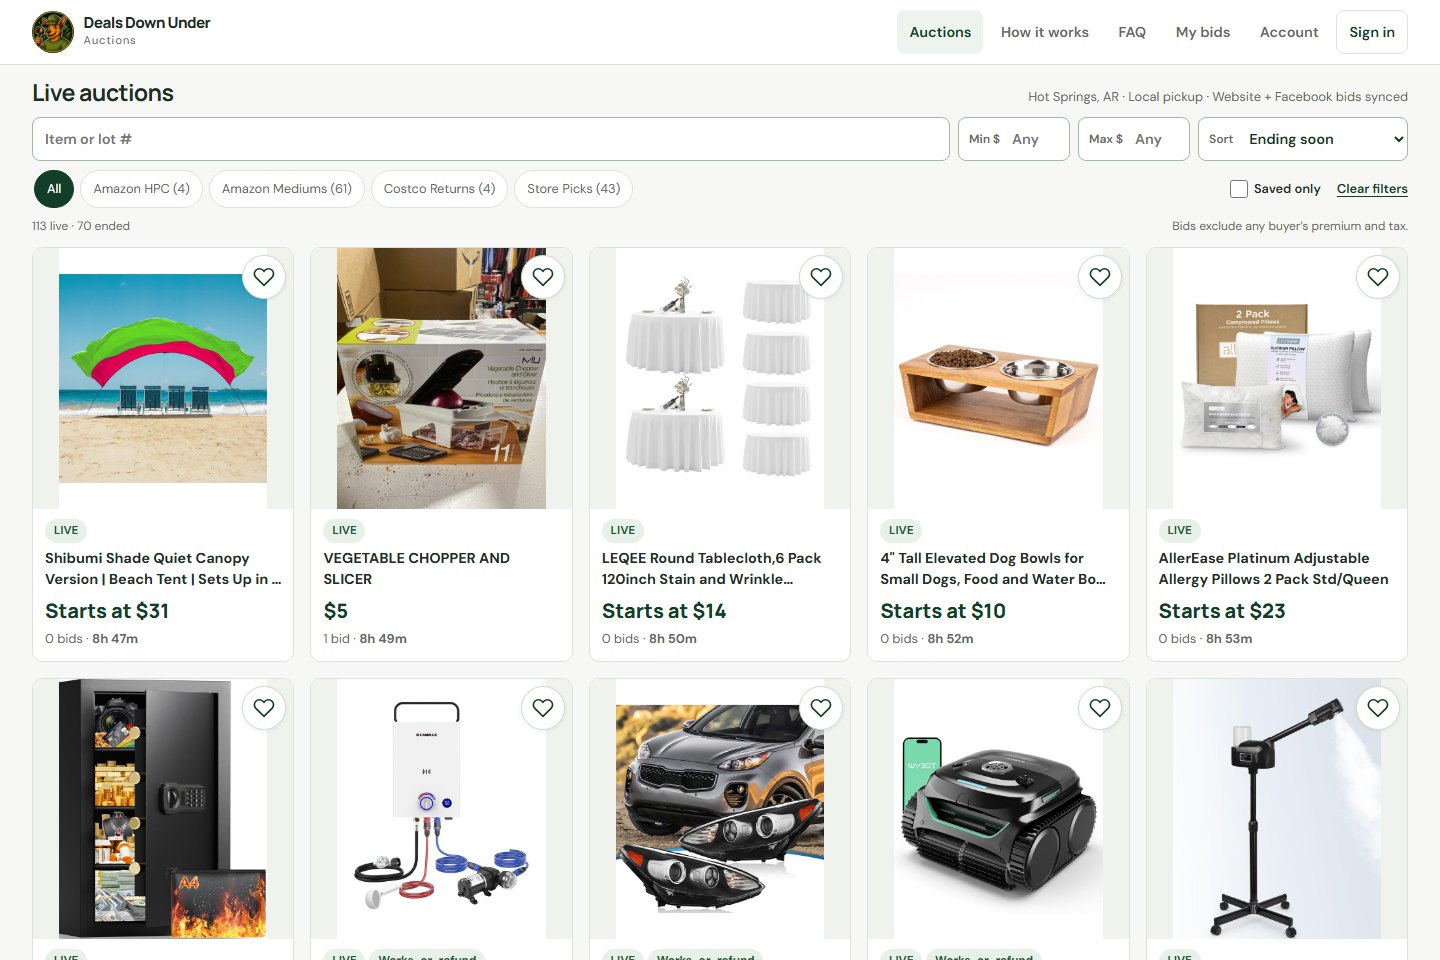Open the FAQ page

point(1132,32)
